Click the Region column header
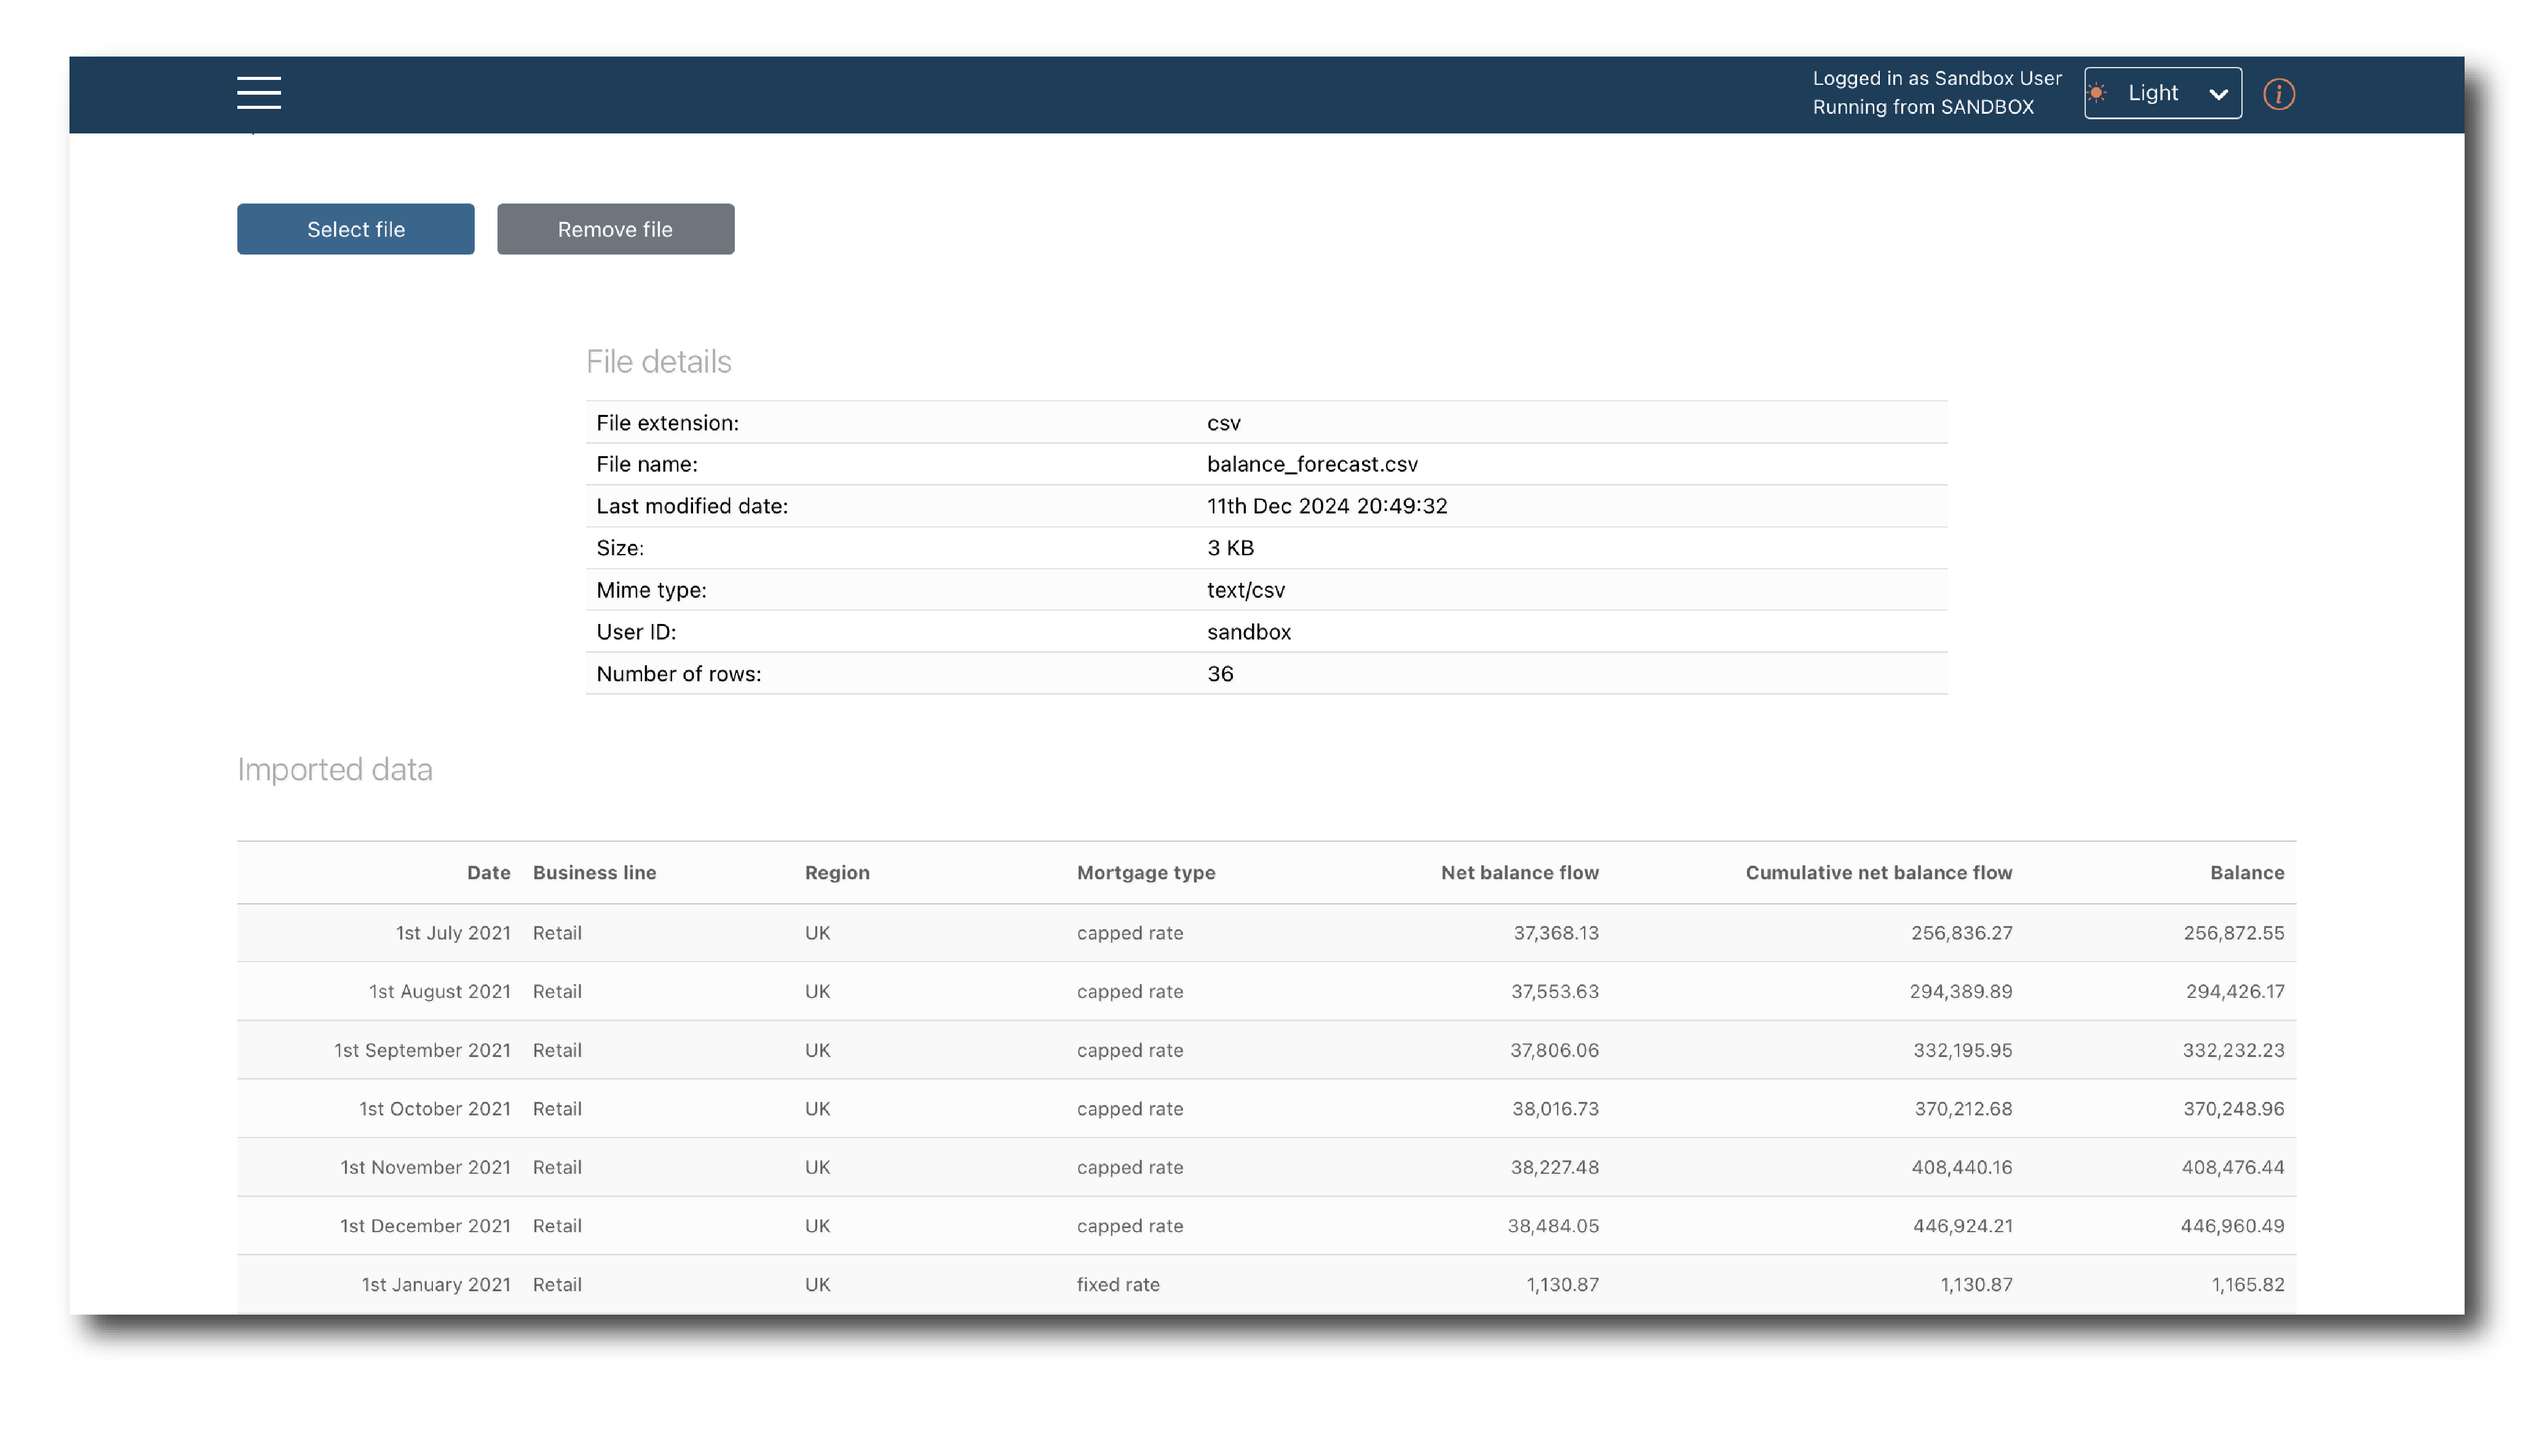 pyautogui.click(x=837, y=872)
